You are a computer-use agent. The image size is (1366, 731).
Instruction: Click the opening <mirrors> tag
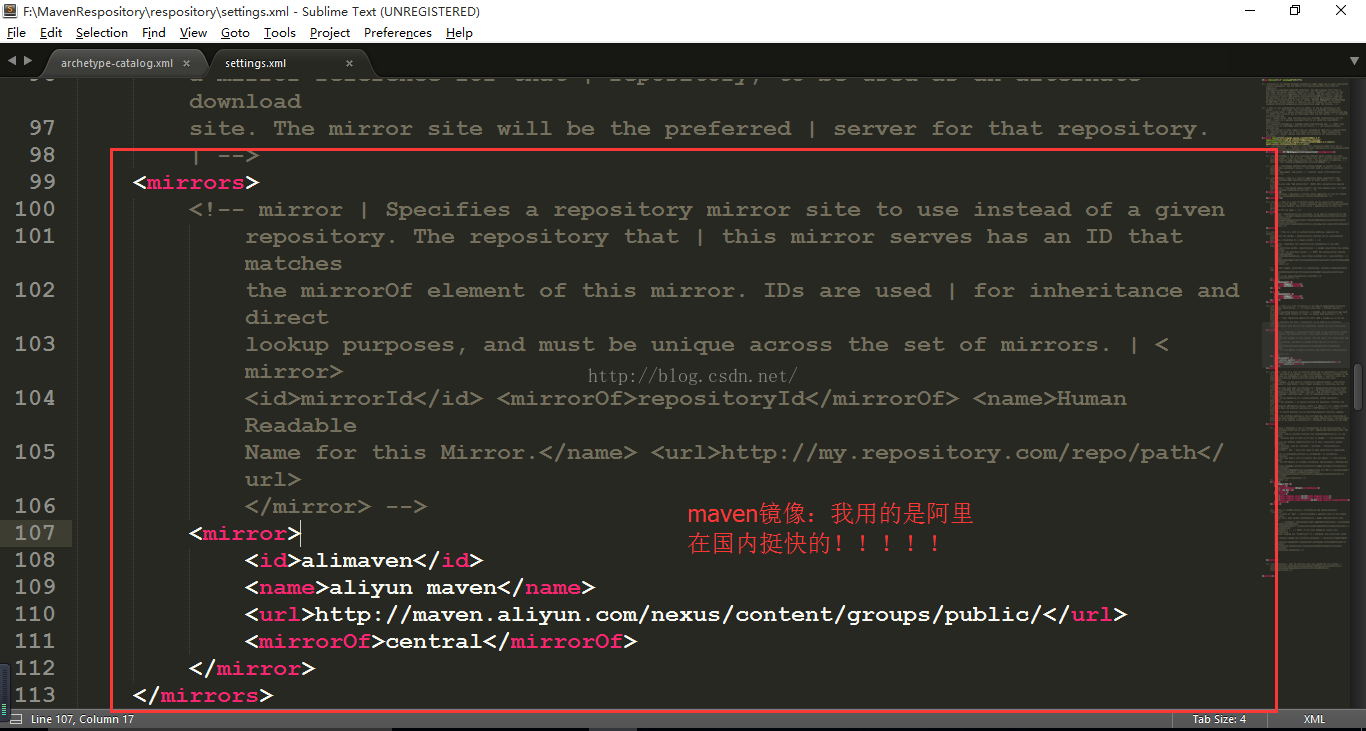coord(196,182)
